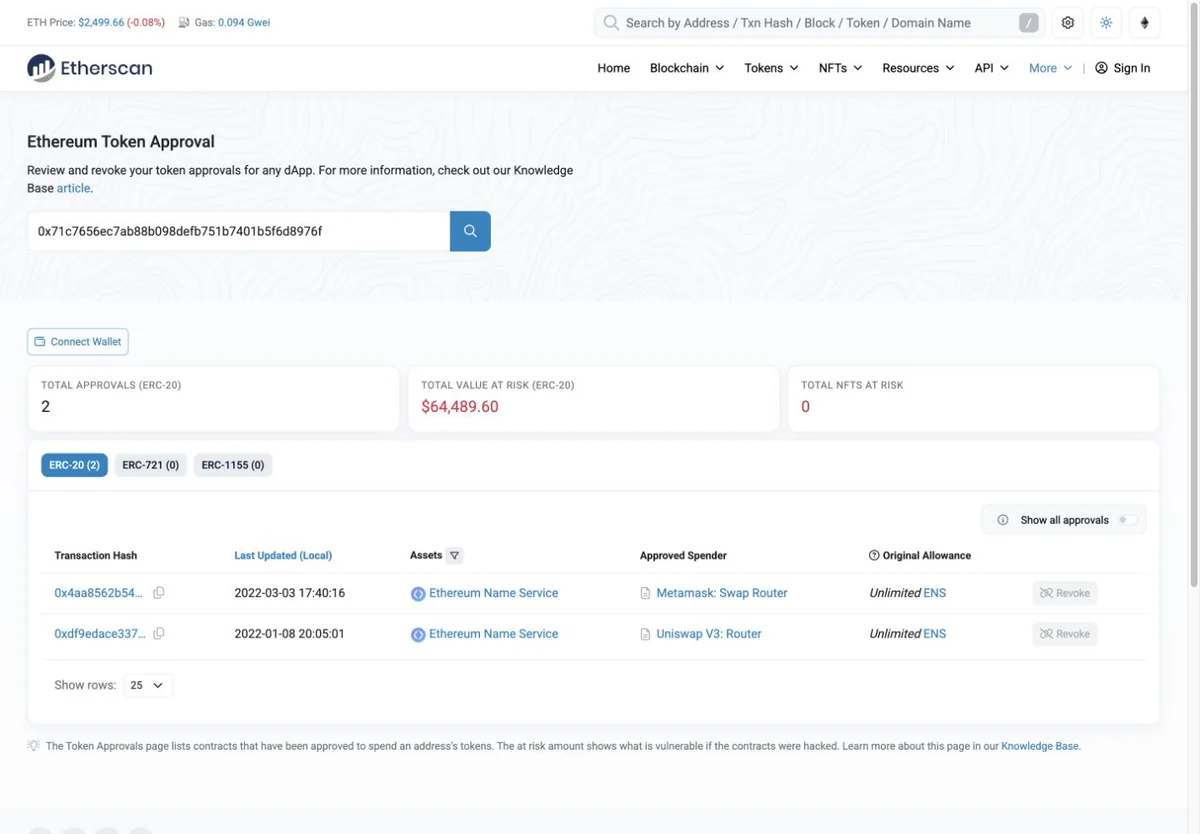Open Uniswap V3: Router spender link

[x=709, y=634]
